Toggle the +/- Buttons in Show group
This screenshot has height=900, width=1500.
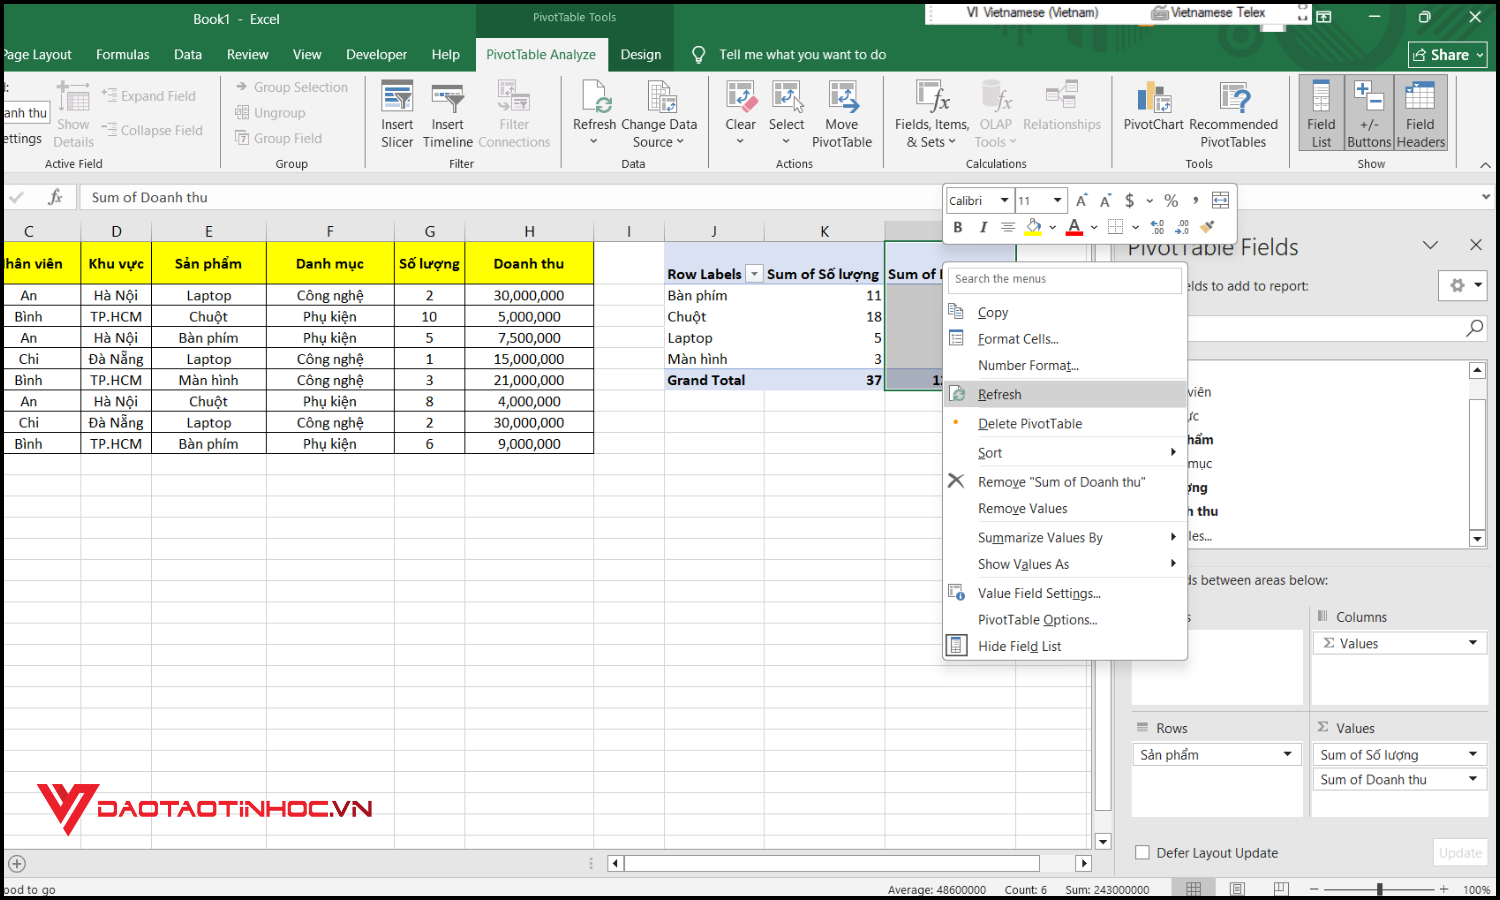coord(1369,110)
